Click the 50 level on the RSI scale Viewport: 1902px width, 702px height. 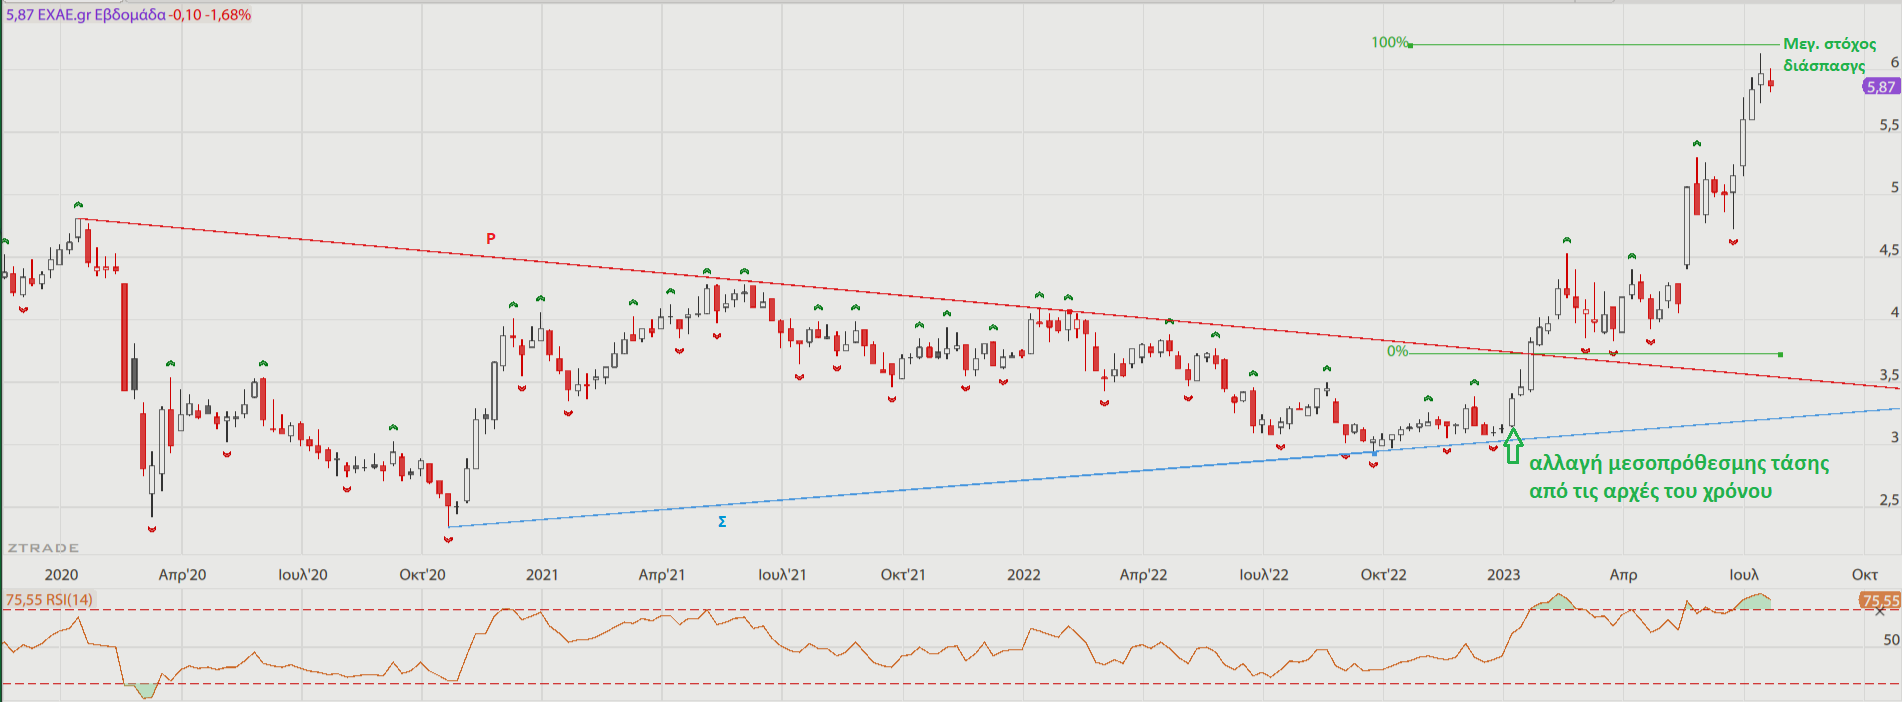coord(1891,640)
